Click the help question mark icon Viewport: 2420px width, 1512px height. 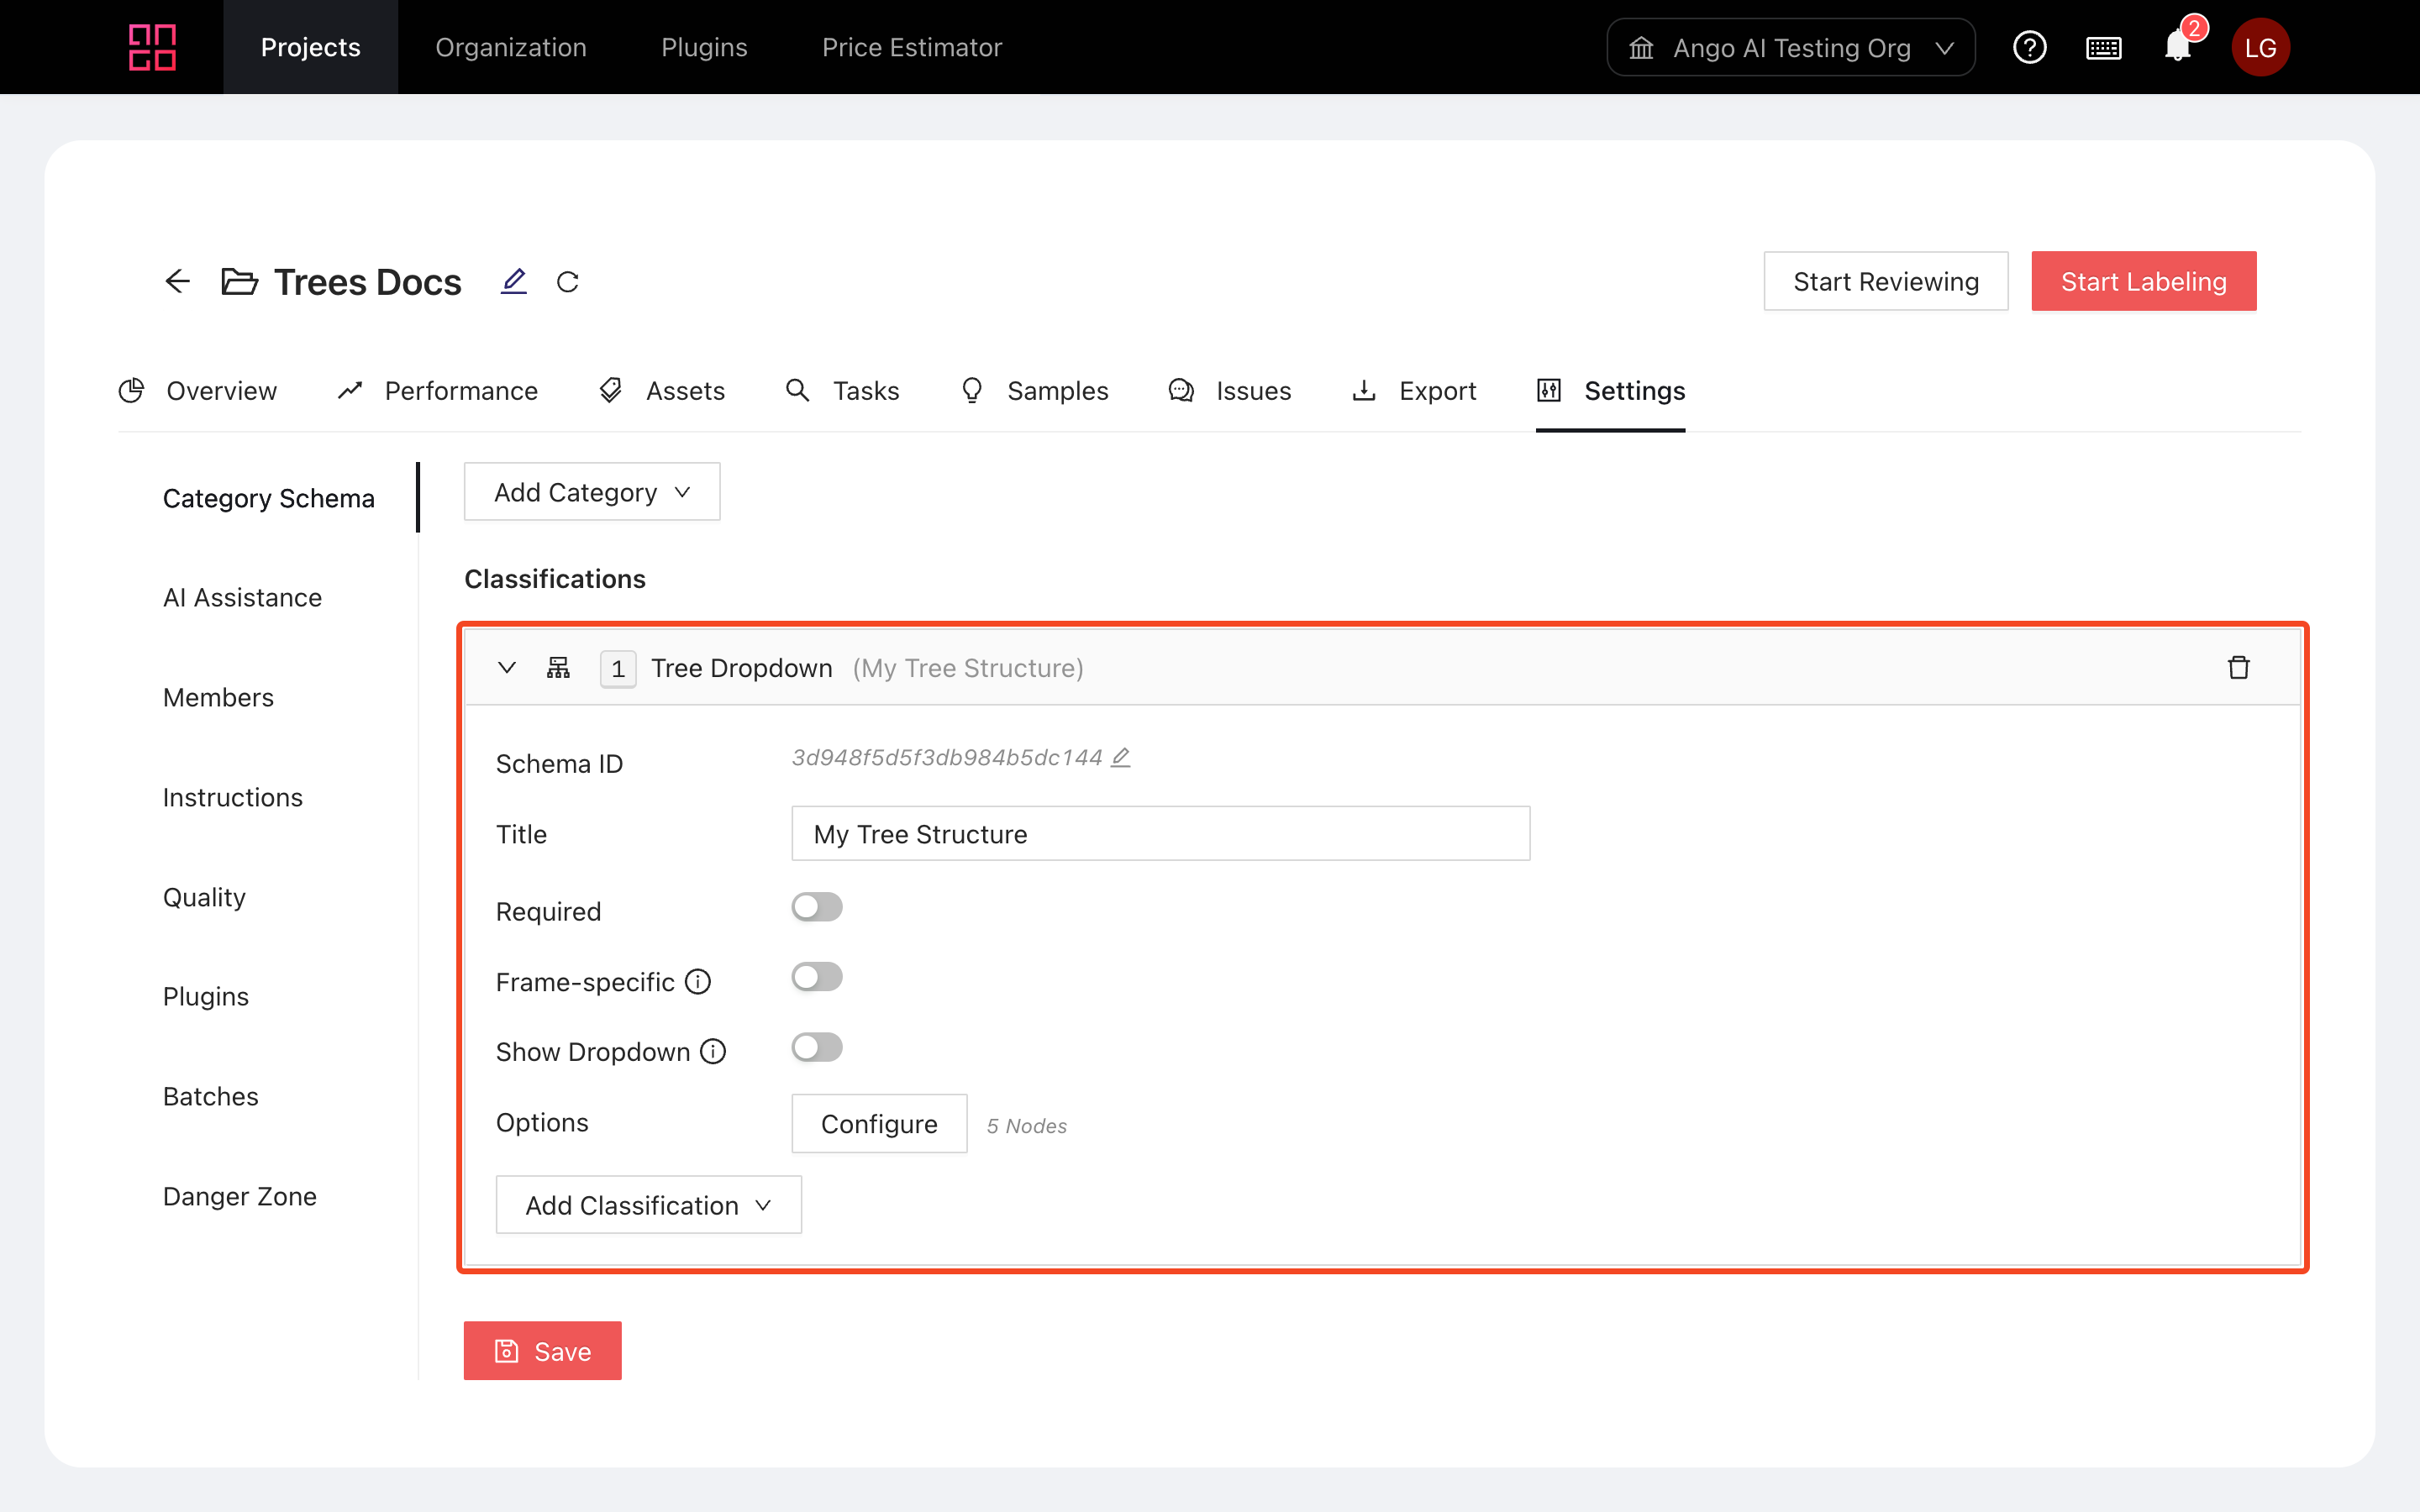tap(2029, 47)
